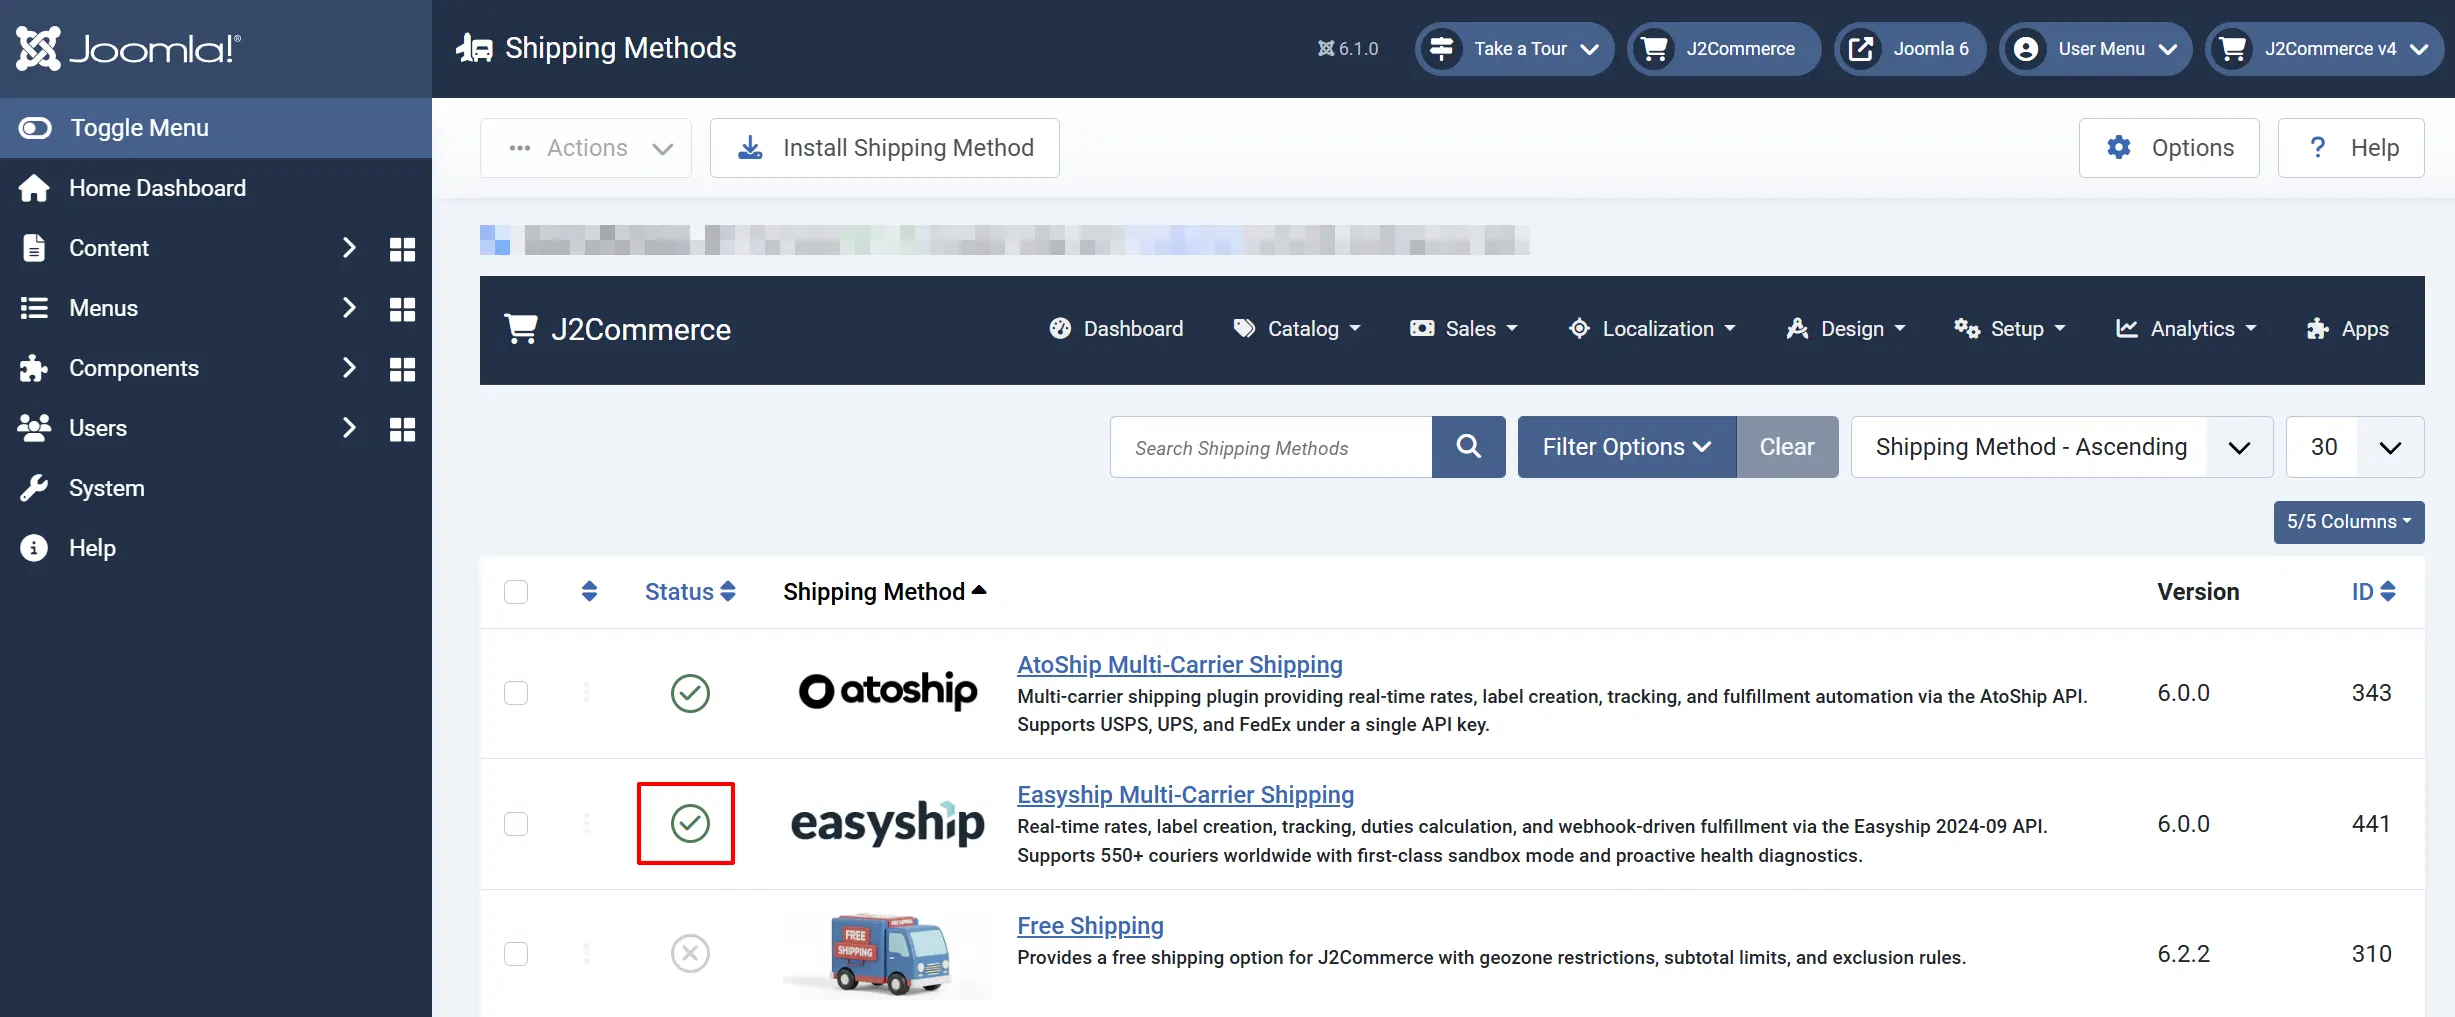Sort by the ID column header
Screen dimensions: 2455x1017
2373,592
